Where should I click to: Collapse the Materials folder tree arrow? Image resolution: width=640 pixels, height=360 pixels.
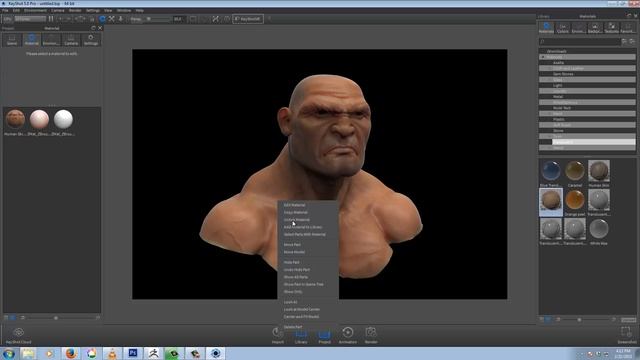(x=542, y=57)
